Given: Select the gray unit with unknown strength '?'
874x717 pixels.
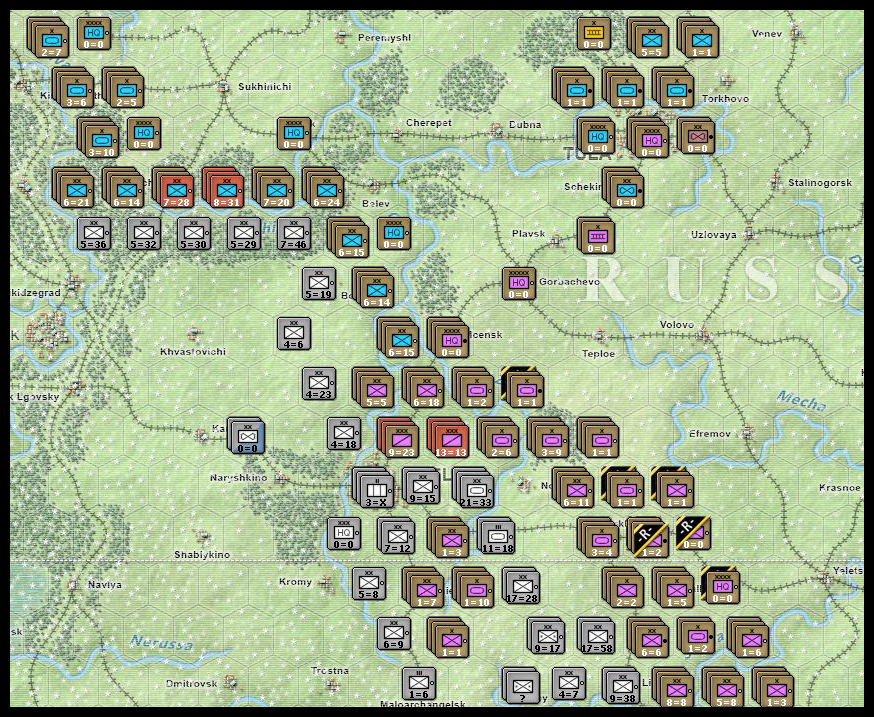Looking at the screenshot, I should pyautogui.click(x=522, y=686).
